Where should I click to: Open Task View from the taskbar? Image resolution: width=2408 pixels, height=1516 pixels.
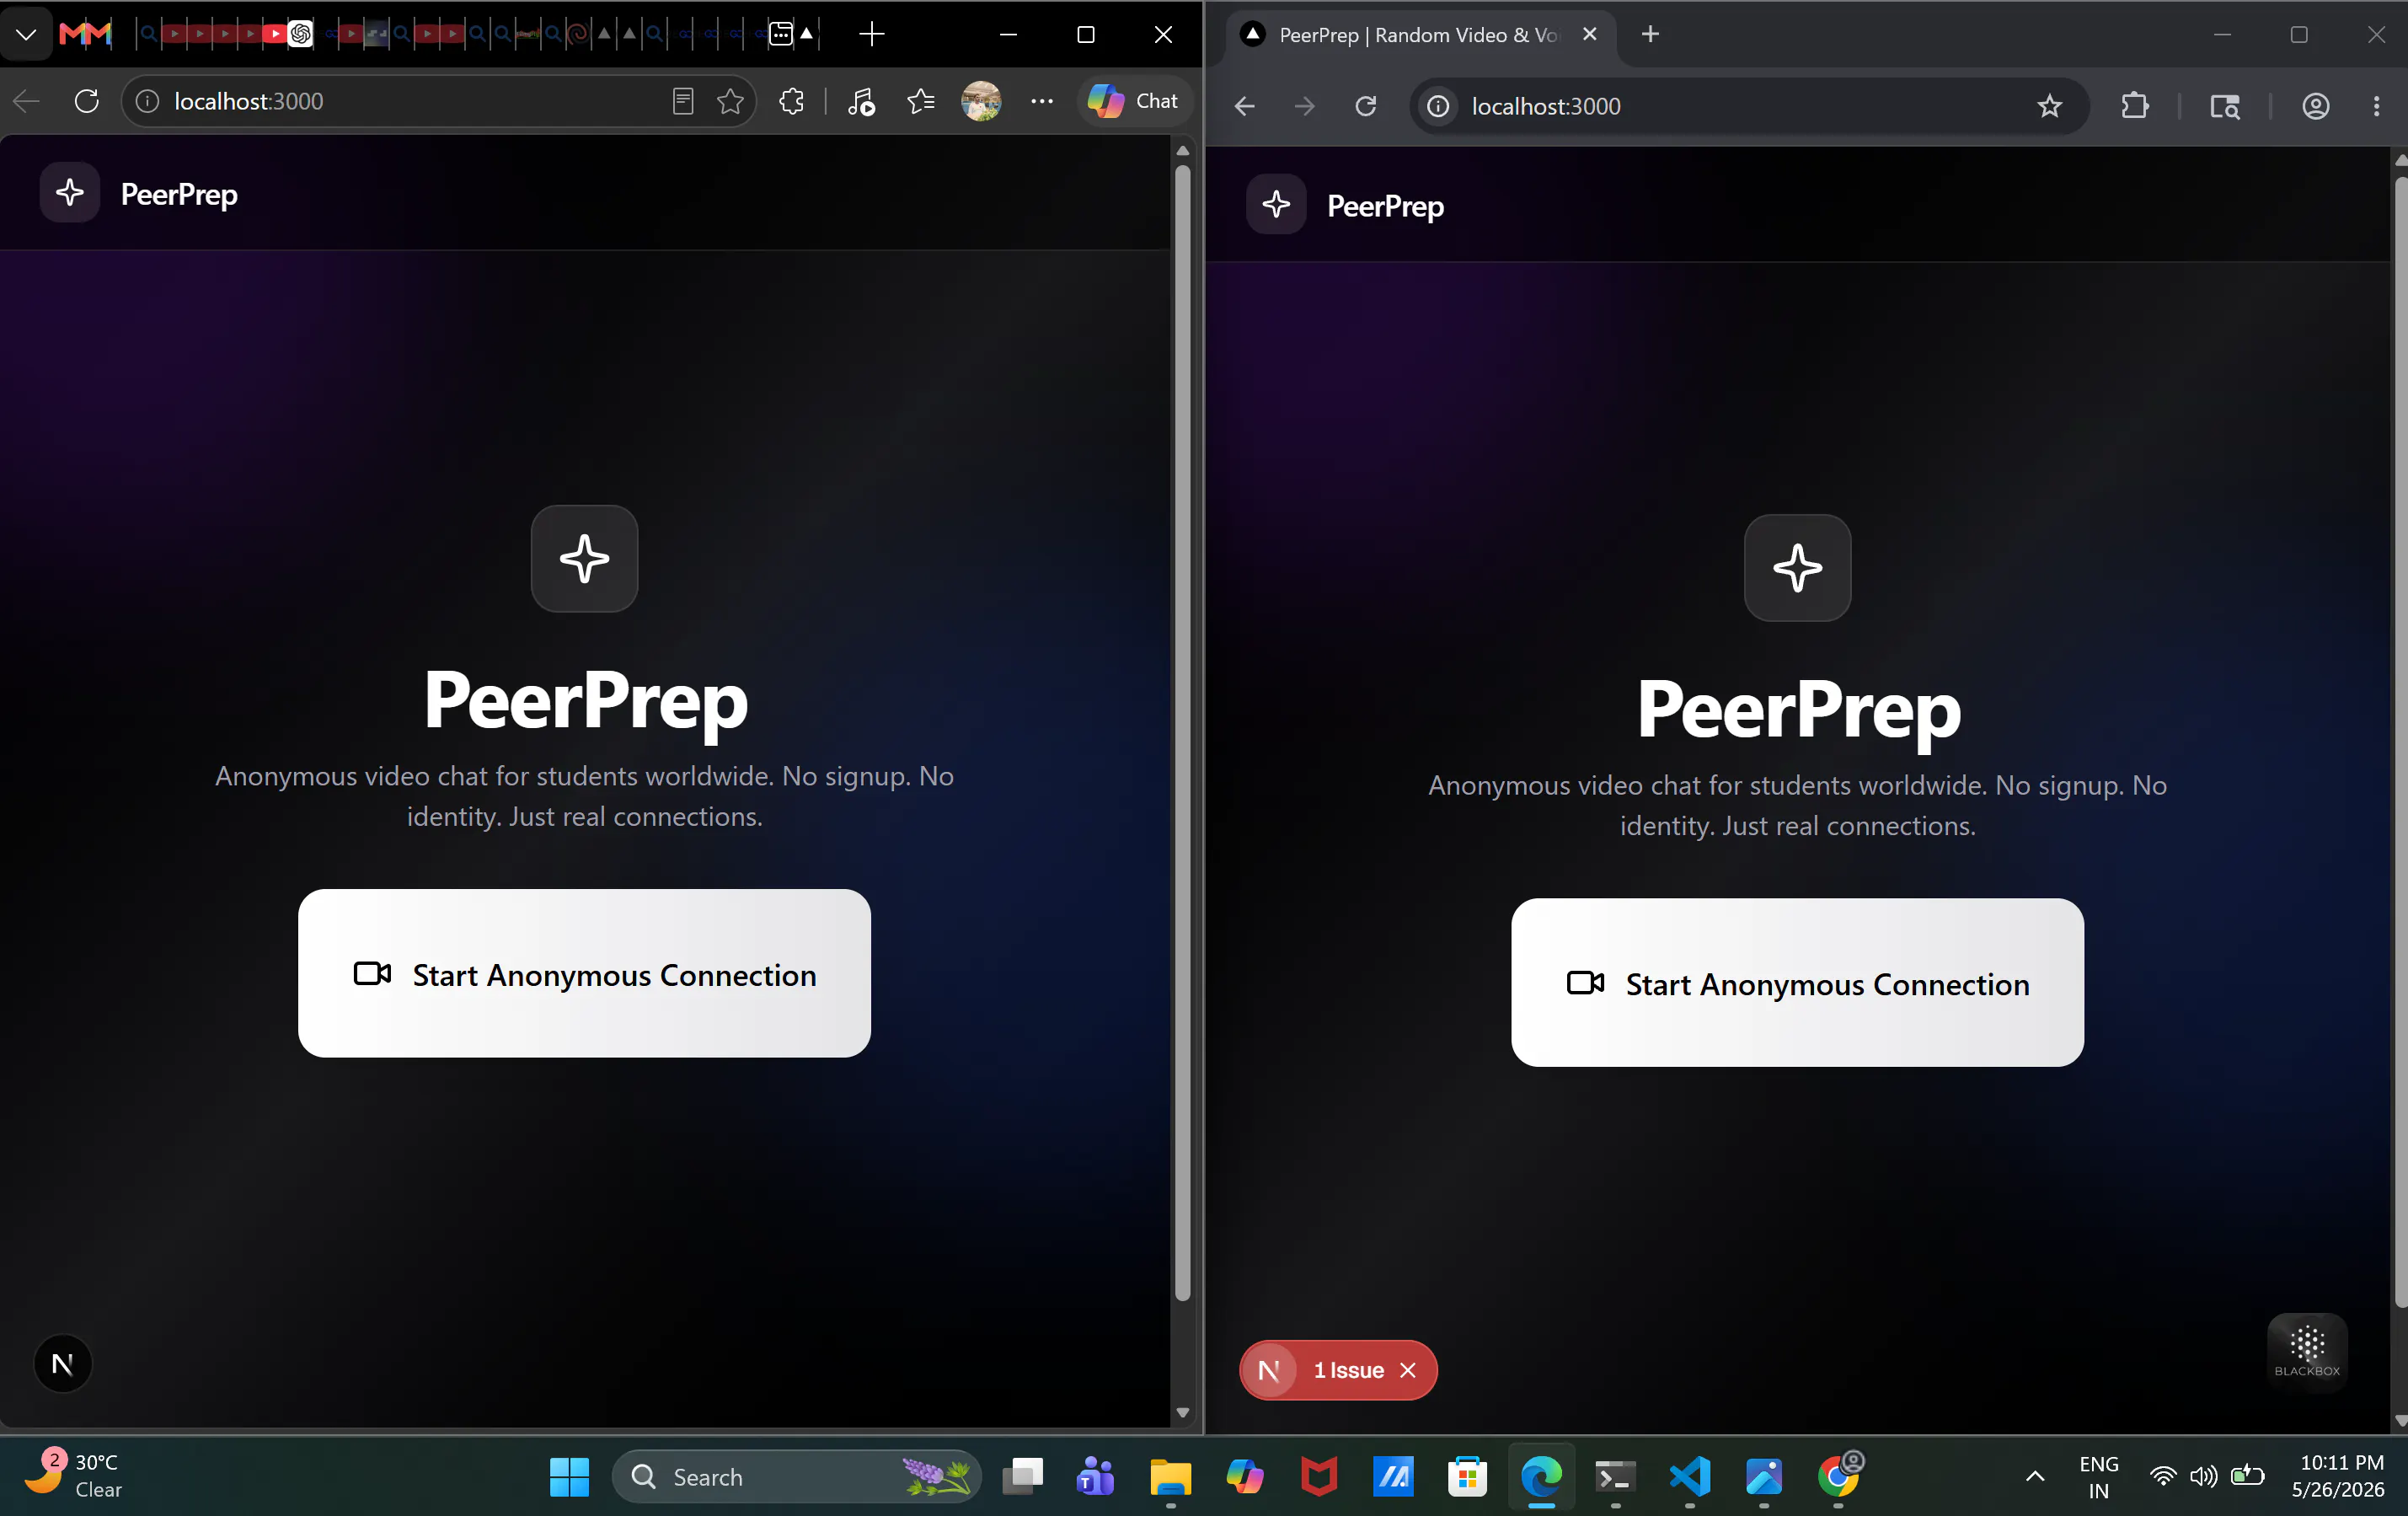(1022, 1476)
